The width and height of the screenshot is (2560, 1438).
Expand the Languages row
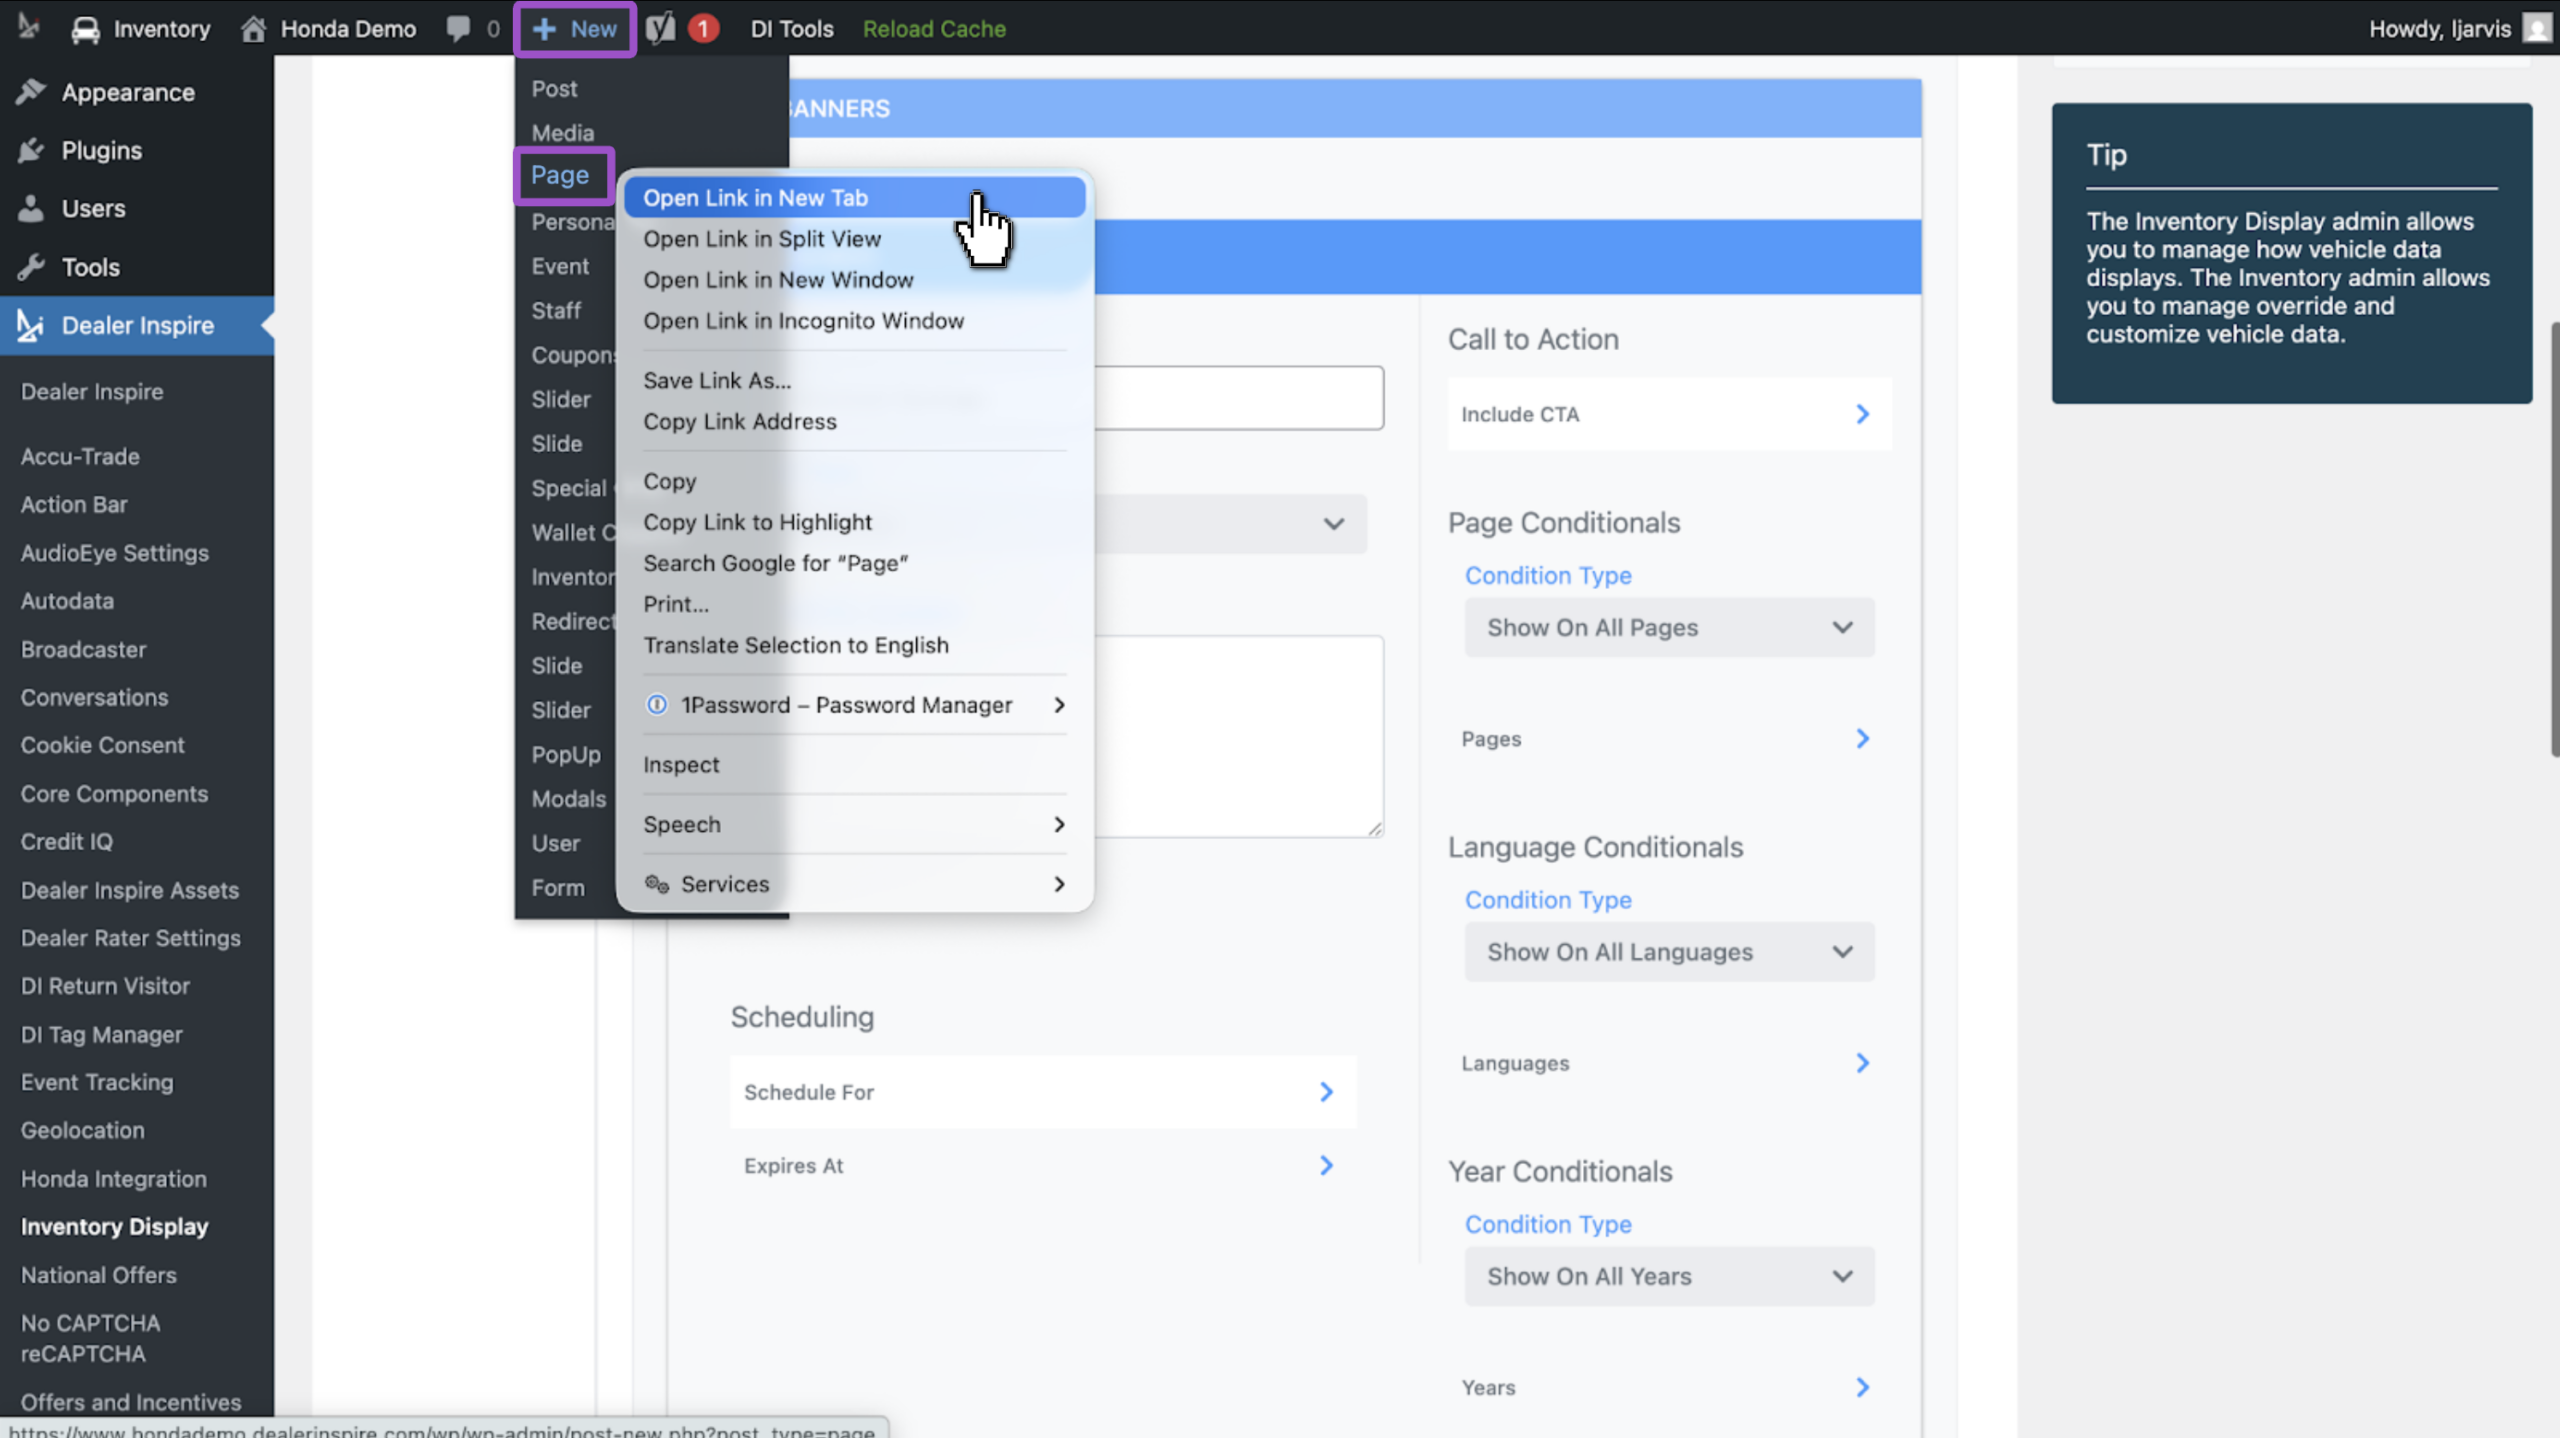1668,1063
